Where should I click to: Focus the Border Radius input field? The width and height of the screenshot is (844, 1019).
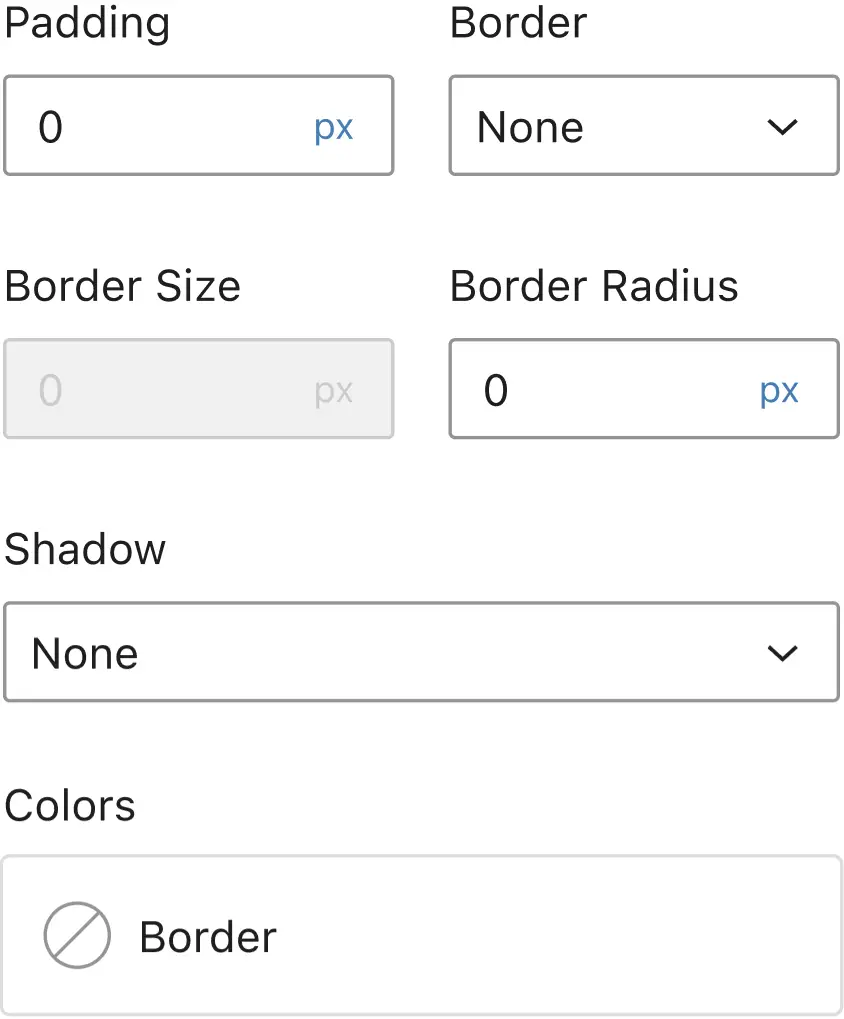600,390
